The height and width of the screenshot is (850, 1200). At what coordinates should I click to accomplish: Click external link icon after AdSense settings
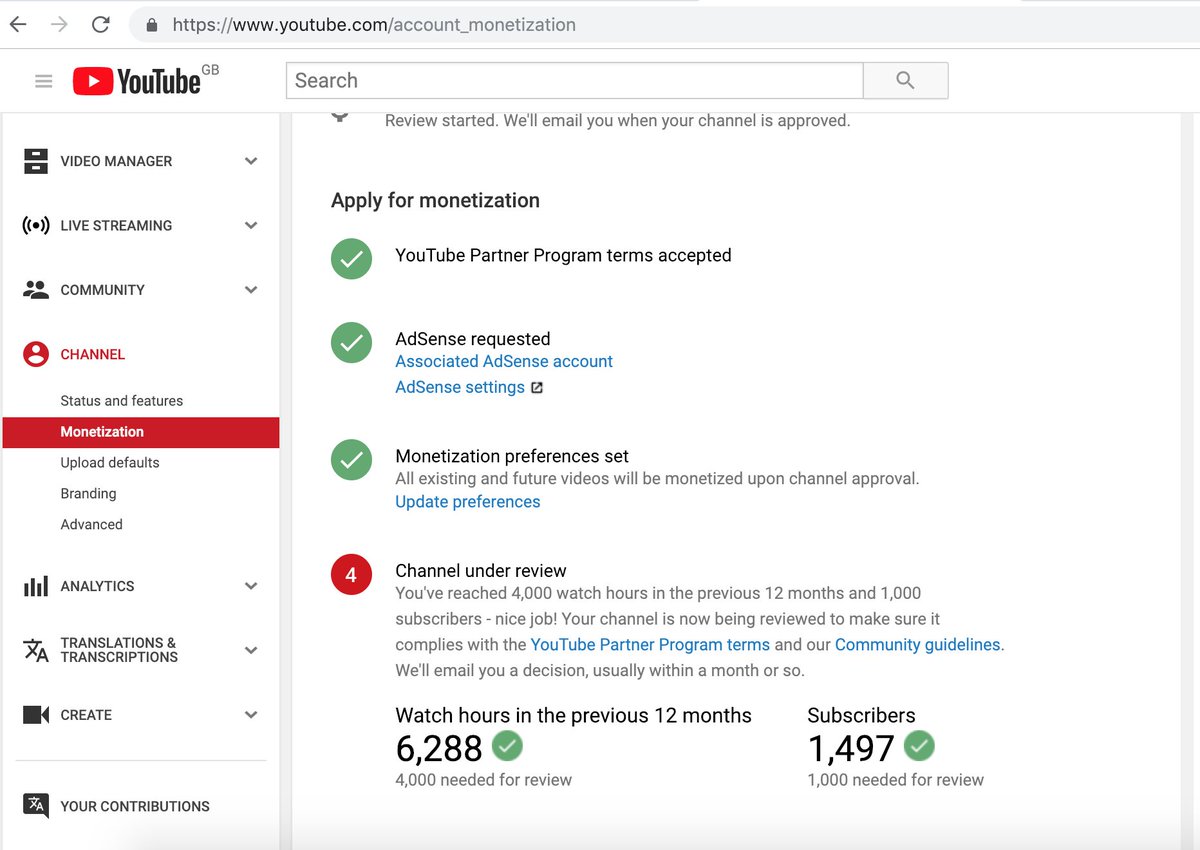[537, 388]
